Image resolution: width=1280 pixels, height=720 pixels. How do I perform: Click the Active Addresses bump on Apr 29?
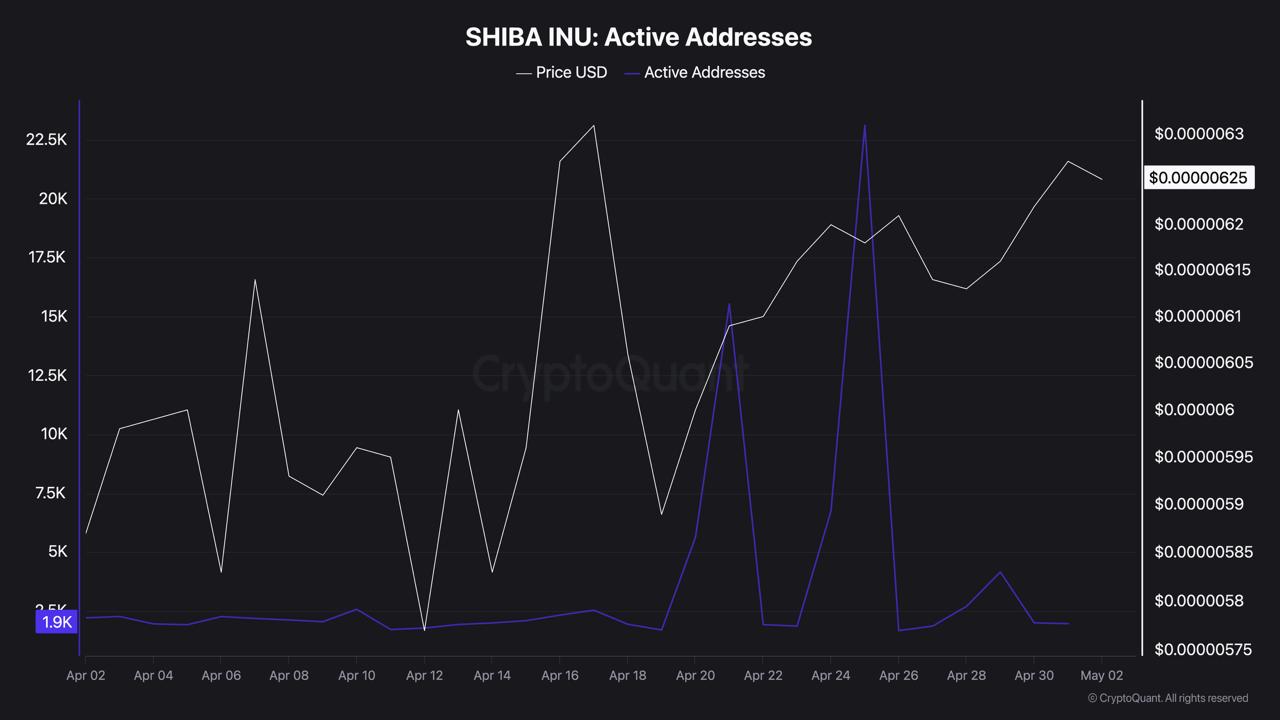(x=1000, y=572)
